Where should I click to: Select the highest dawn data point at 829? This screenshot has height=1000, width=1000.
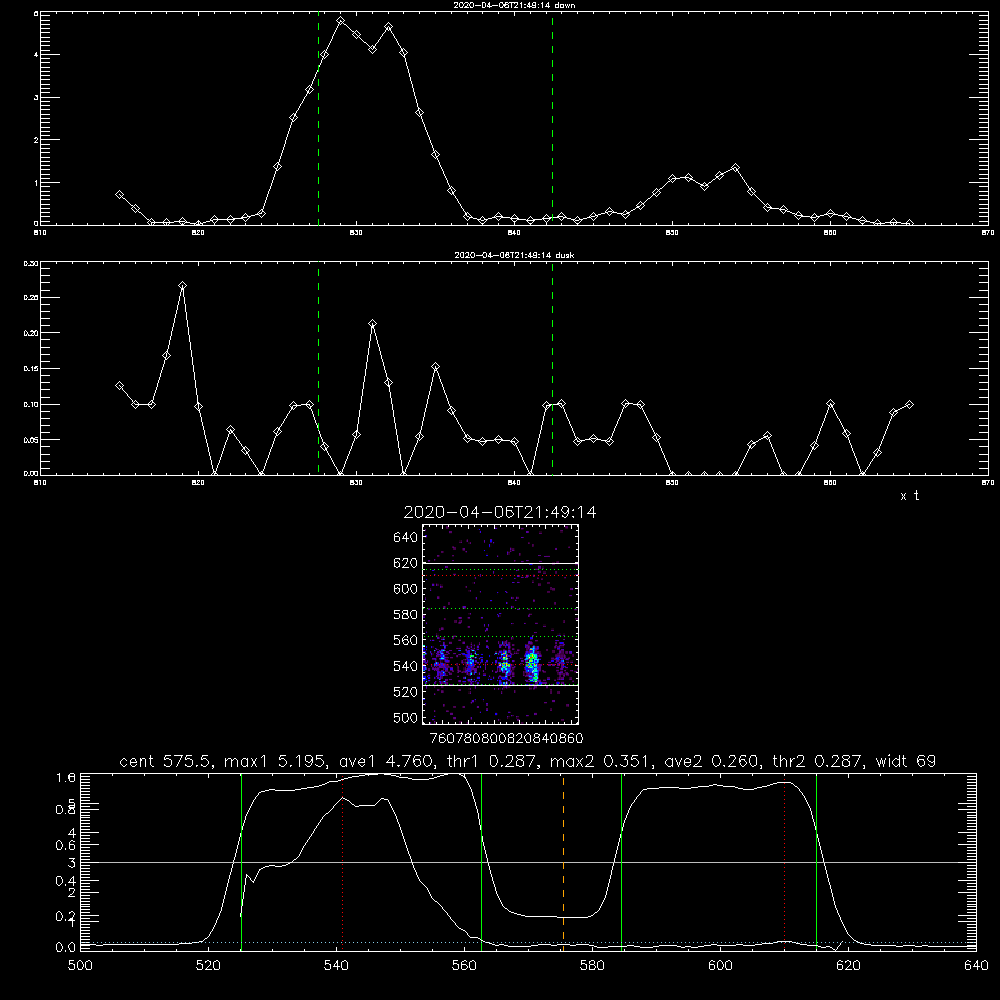(x=341, y=20)
